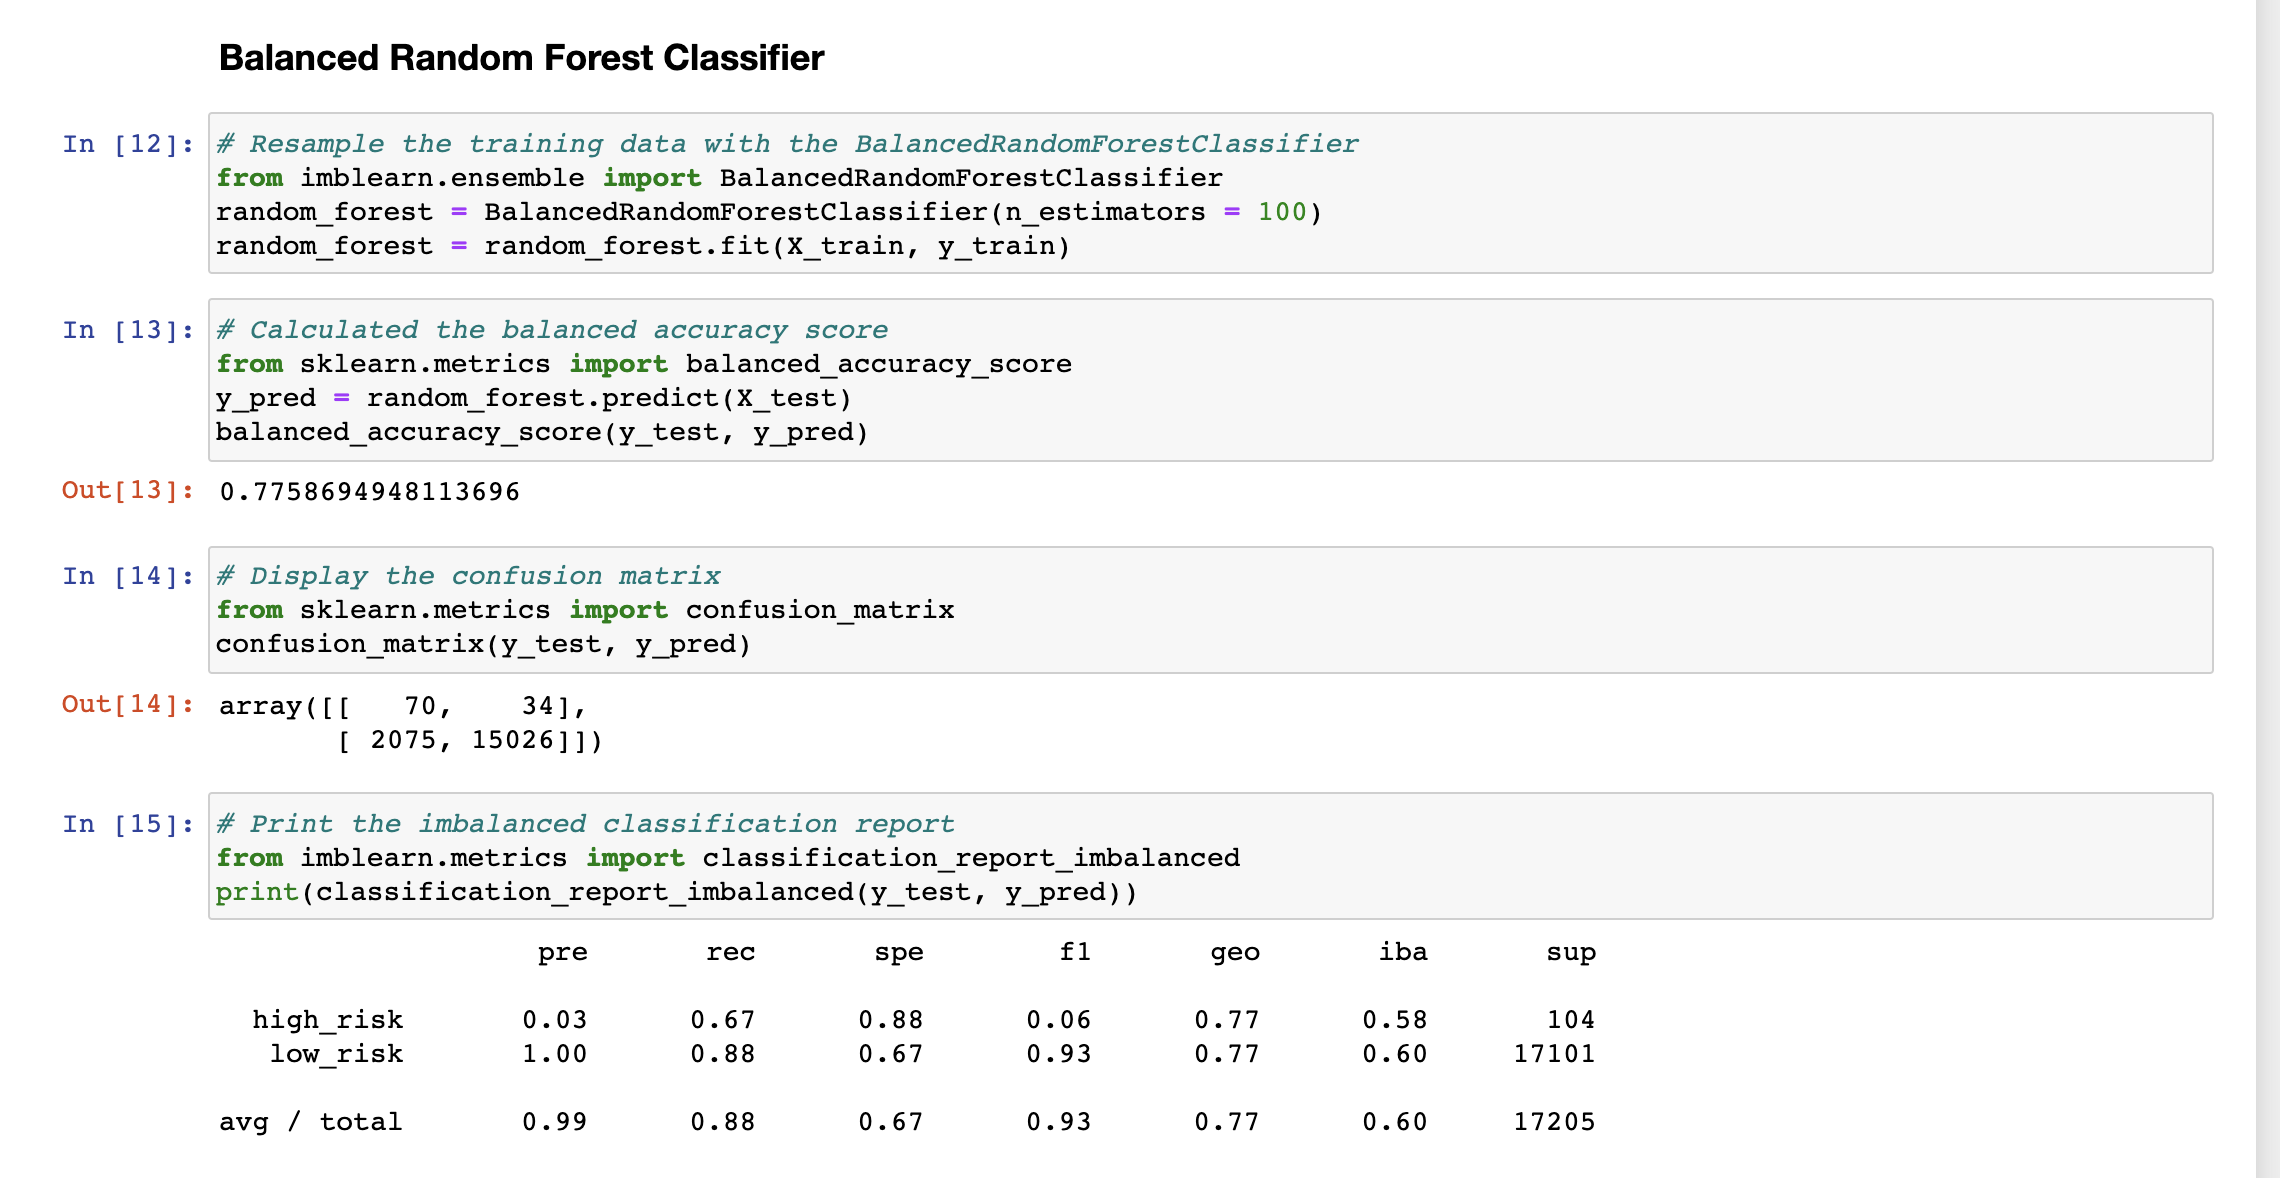Click the random_forest.fit code line

pyautogui.click(x=642, y=245)
